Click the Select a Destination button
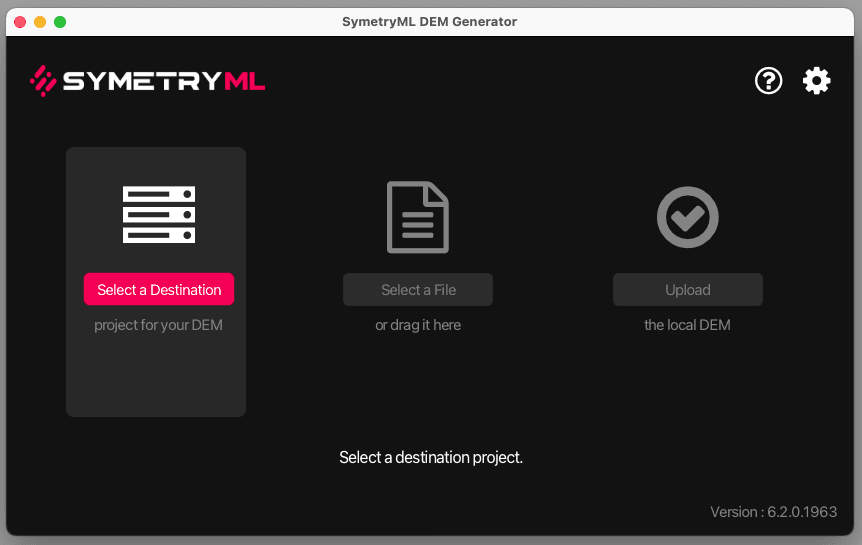 click(x=159, y=289)
